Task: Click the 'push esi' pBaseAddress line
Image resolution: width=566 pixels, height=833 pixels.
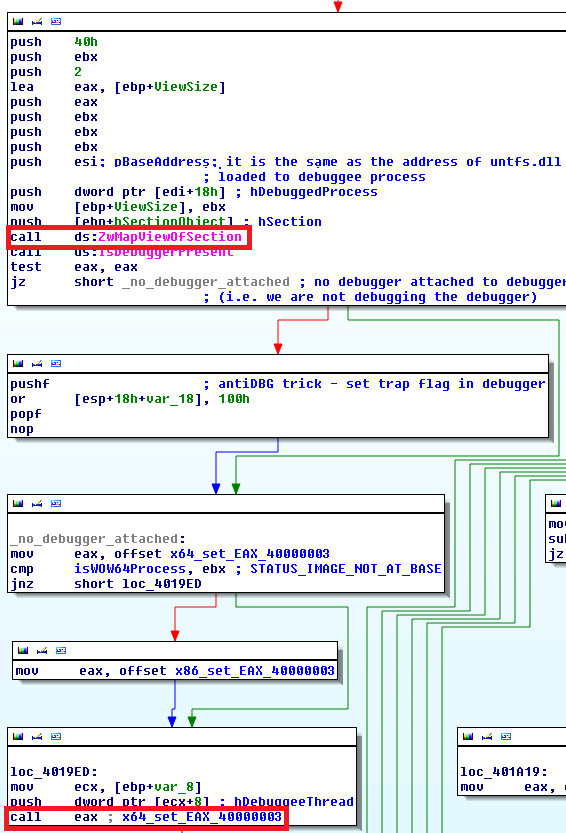Action: [x=286, y=162]
